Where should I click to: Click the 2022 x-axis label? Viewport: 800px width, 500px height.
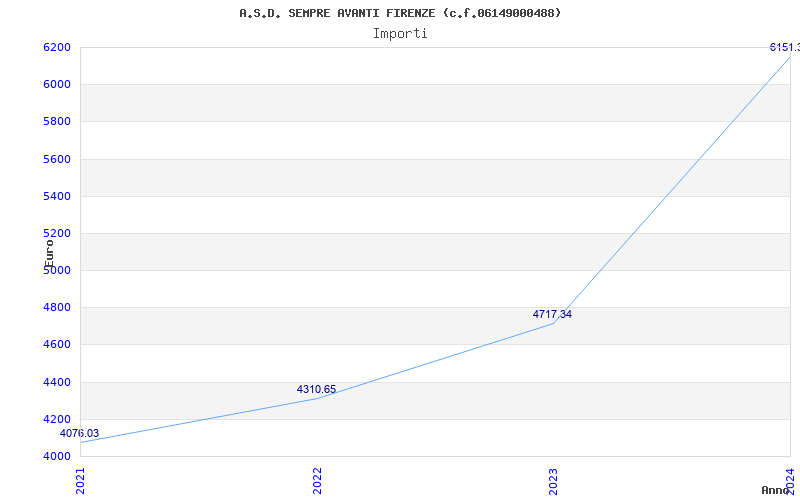pyautogui.click(x=317, y=481)
